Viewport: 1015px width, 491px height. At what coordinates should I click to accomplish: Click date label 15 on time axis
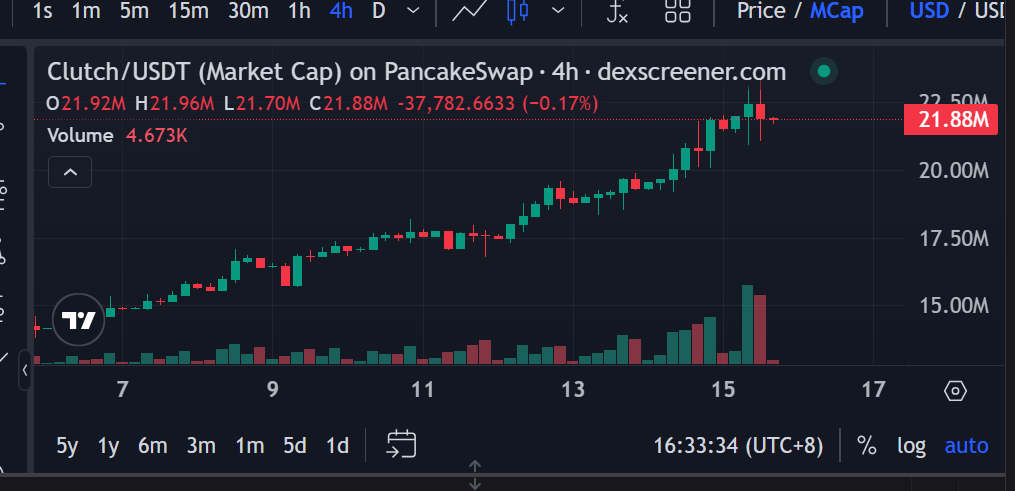[x=723, y=390]
